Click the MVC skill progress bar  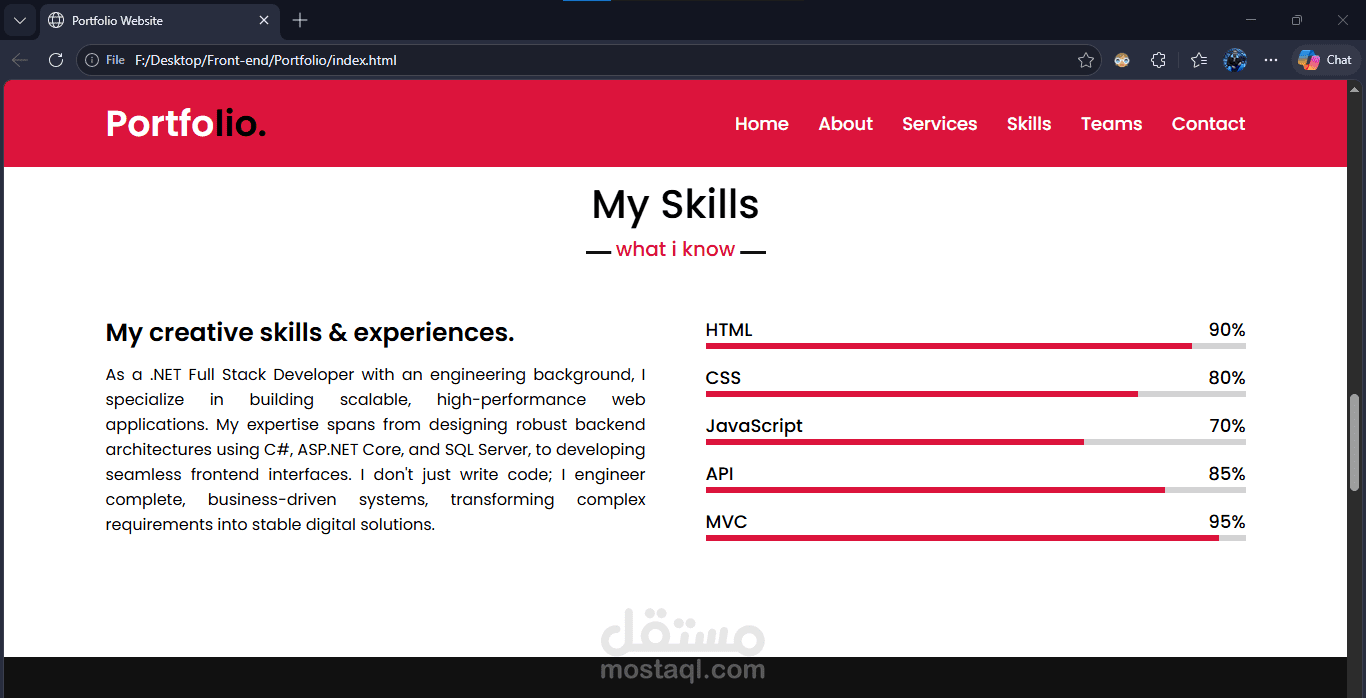point(976,538)
